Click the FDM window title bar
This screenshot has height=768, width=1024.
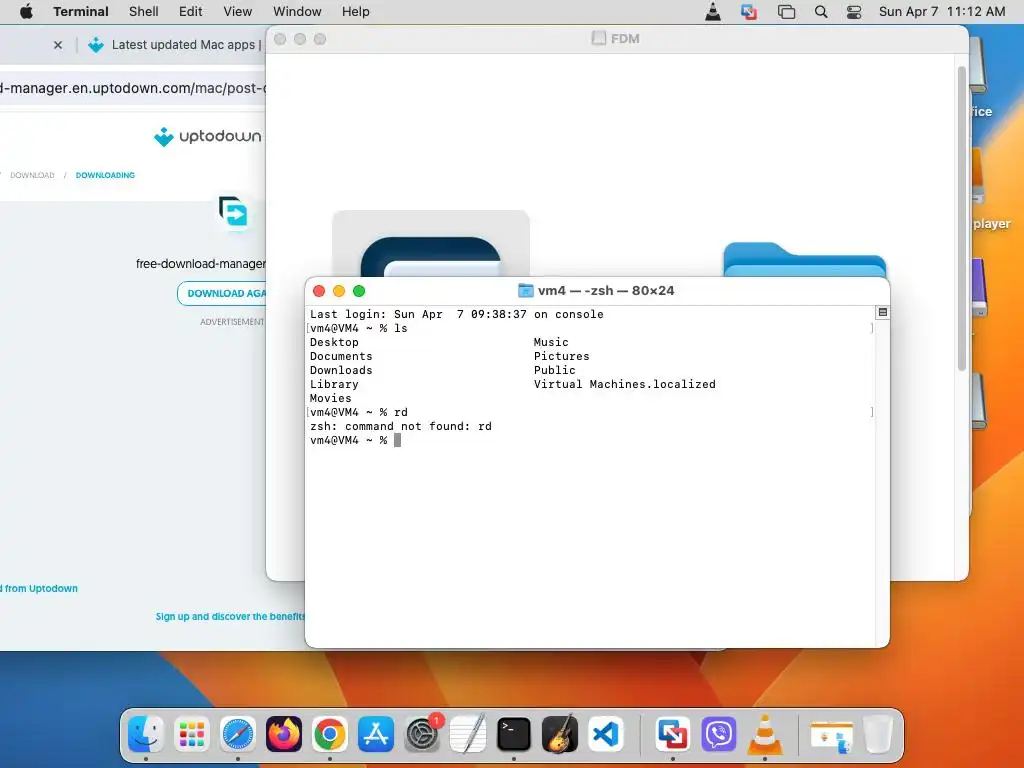616,39
